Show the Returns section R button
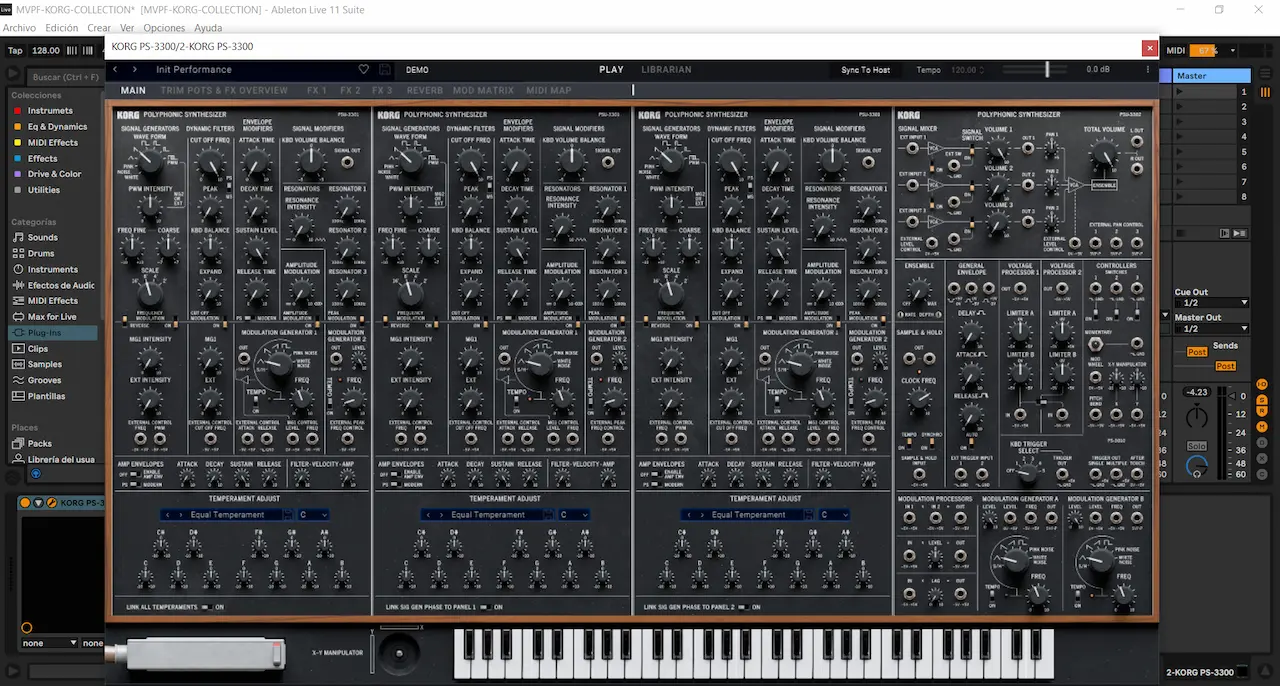1280x686 pixels. [x=1262, y=413]
